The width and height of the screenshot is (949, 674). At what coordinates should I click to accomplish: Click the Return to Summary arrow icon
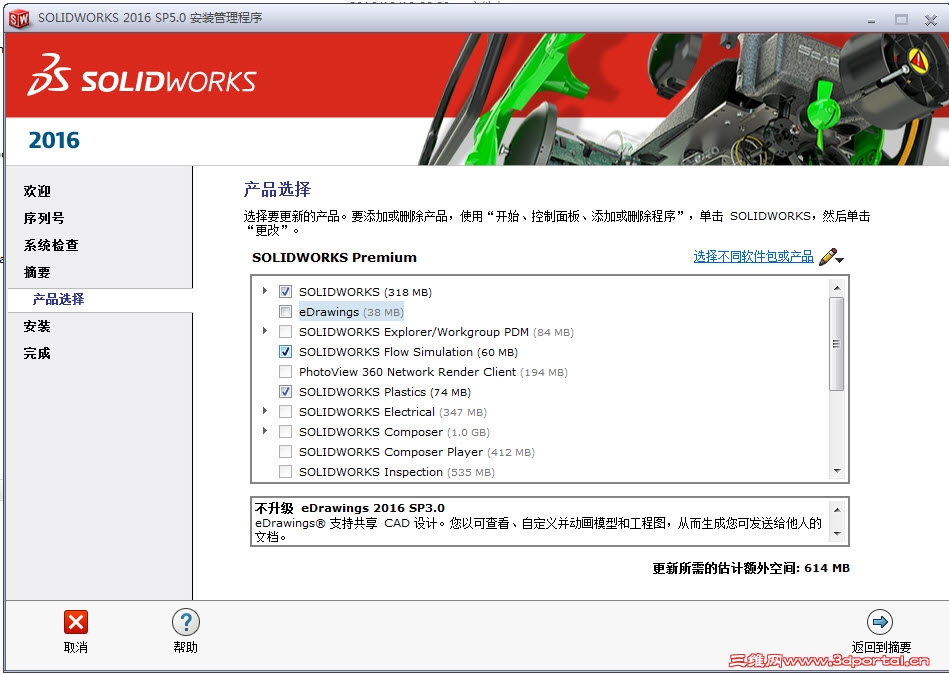[x=880, y=622]
